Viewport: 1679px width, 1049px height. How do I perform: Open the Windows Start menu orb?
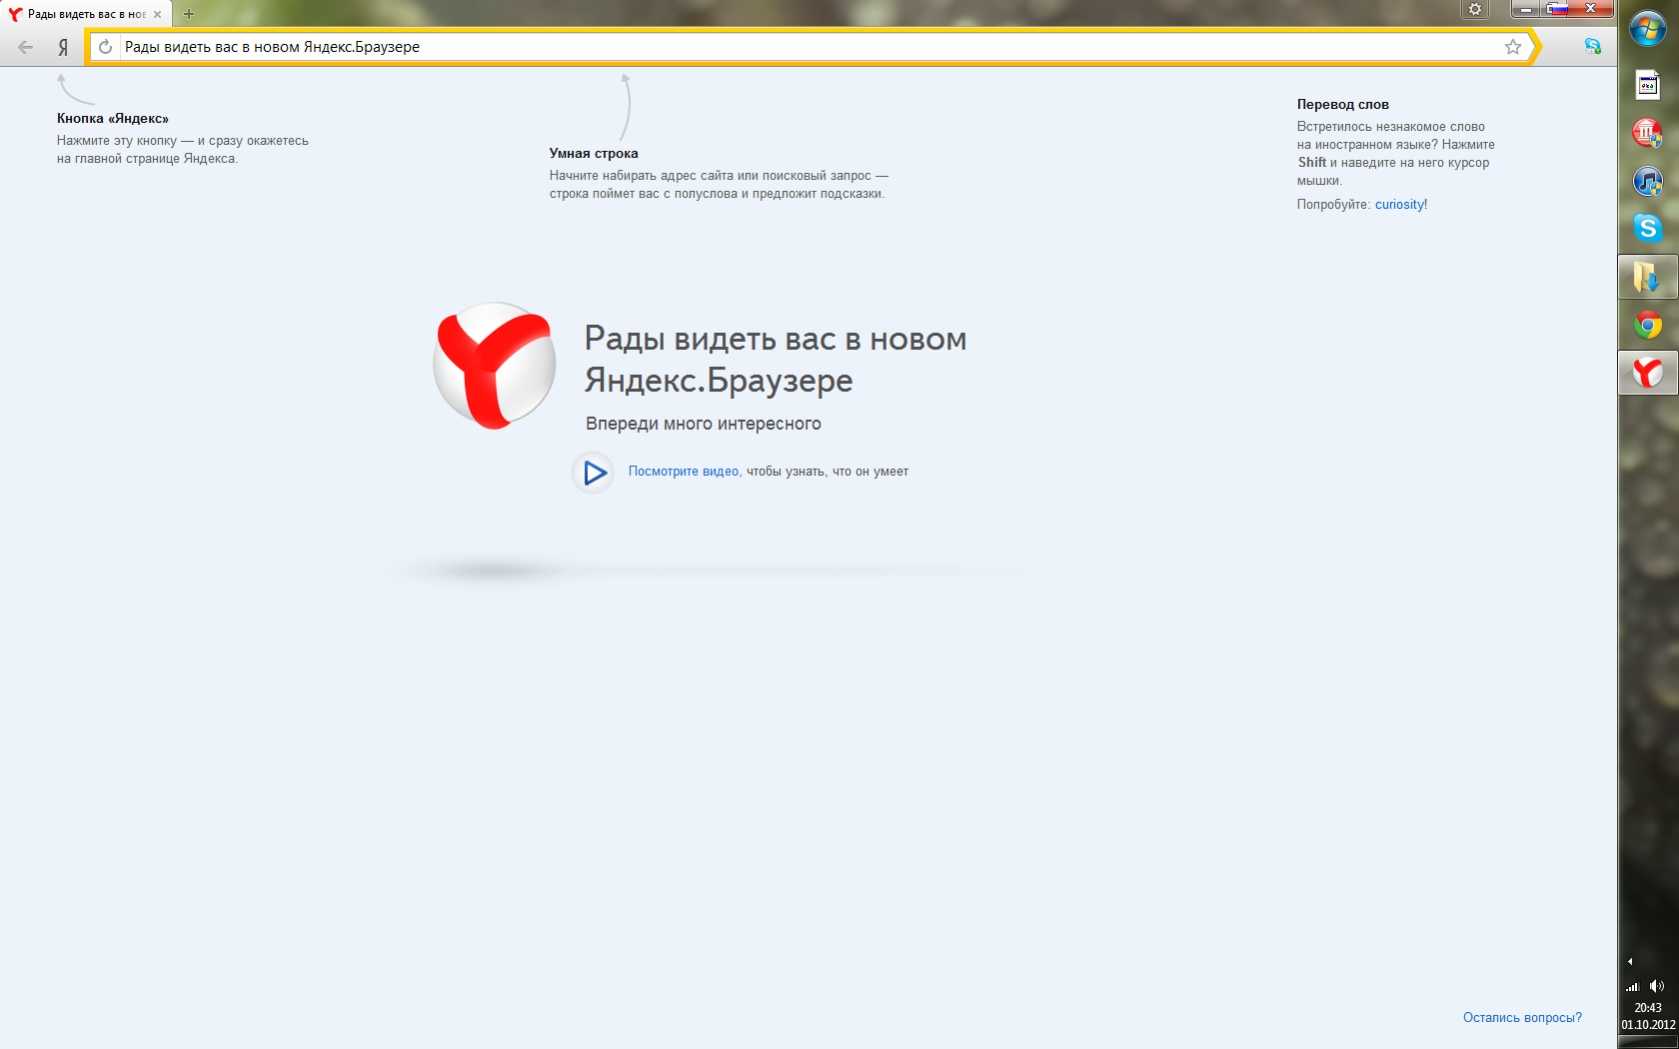point(1647,29)
